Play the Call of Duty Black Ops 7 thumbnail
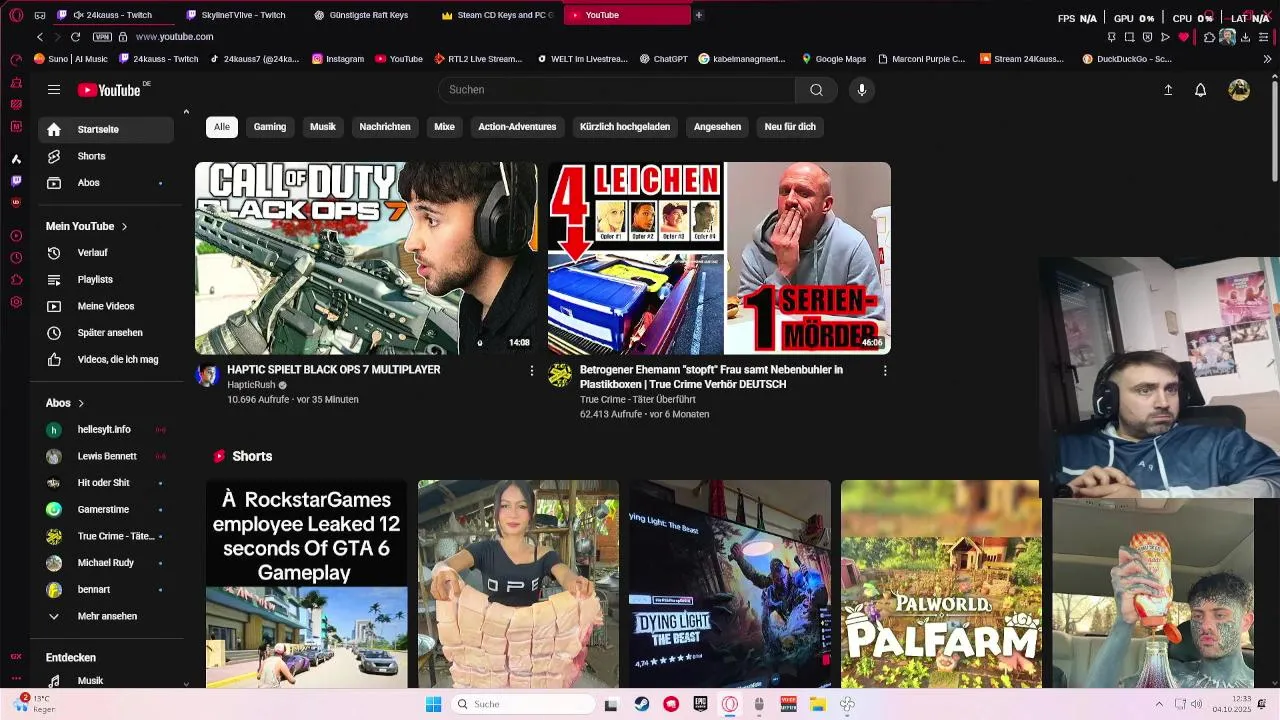 click(366, 258)
